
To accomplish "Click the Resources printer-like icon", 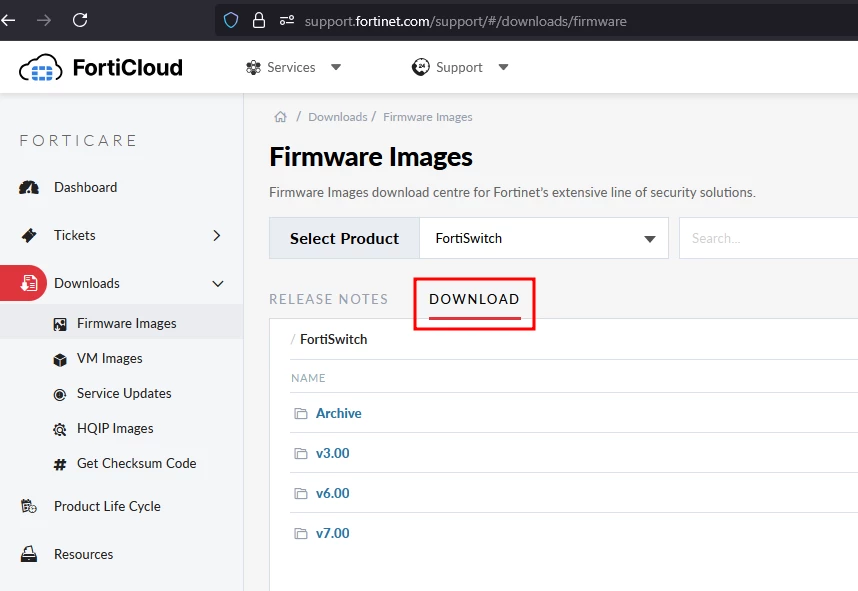I will [28, 554].
